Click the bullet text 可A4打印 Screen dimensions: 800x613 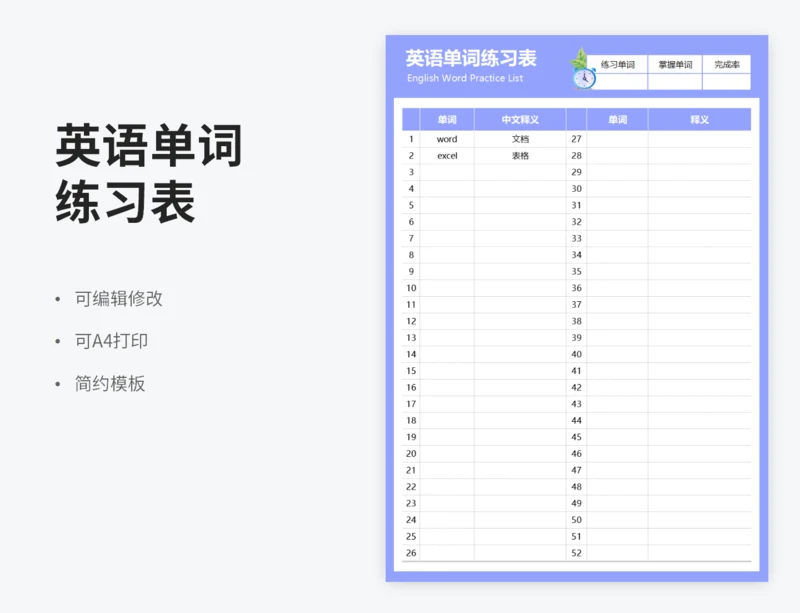[111, 341]
